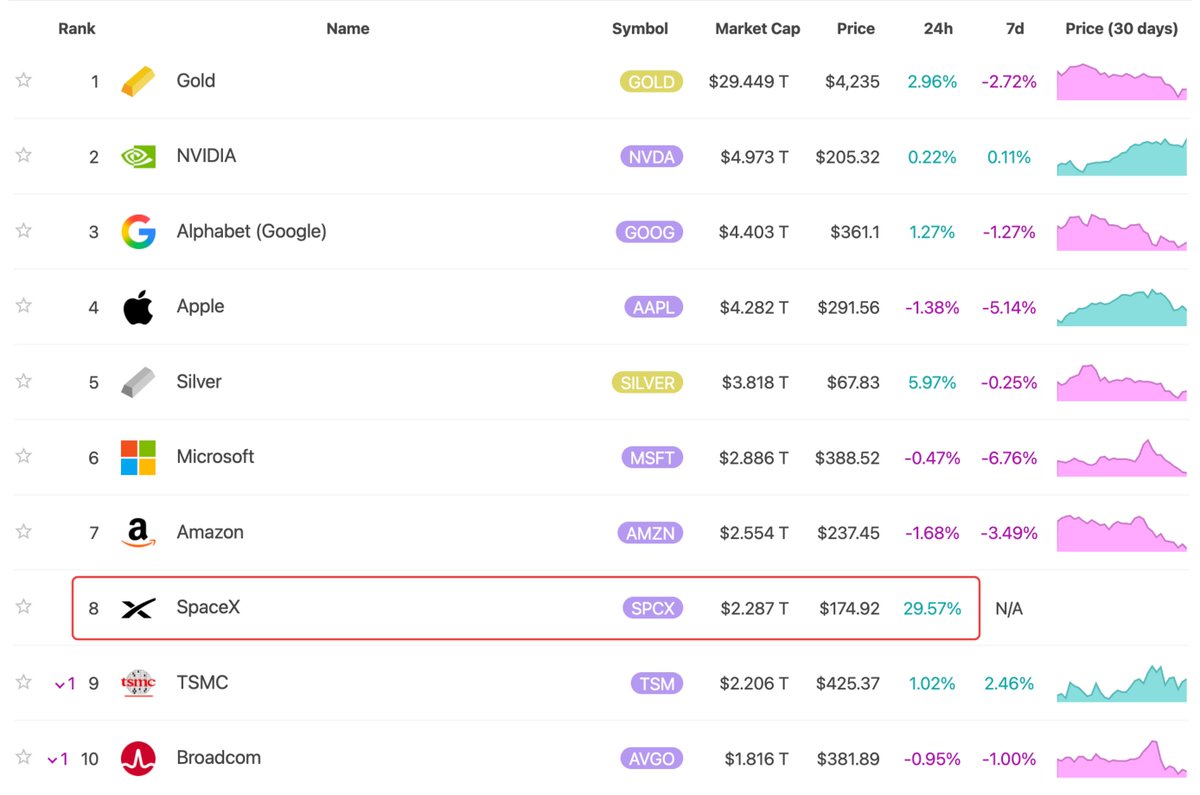
Task: Click the Google G logo
Action: (x=138, y=232)
